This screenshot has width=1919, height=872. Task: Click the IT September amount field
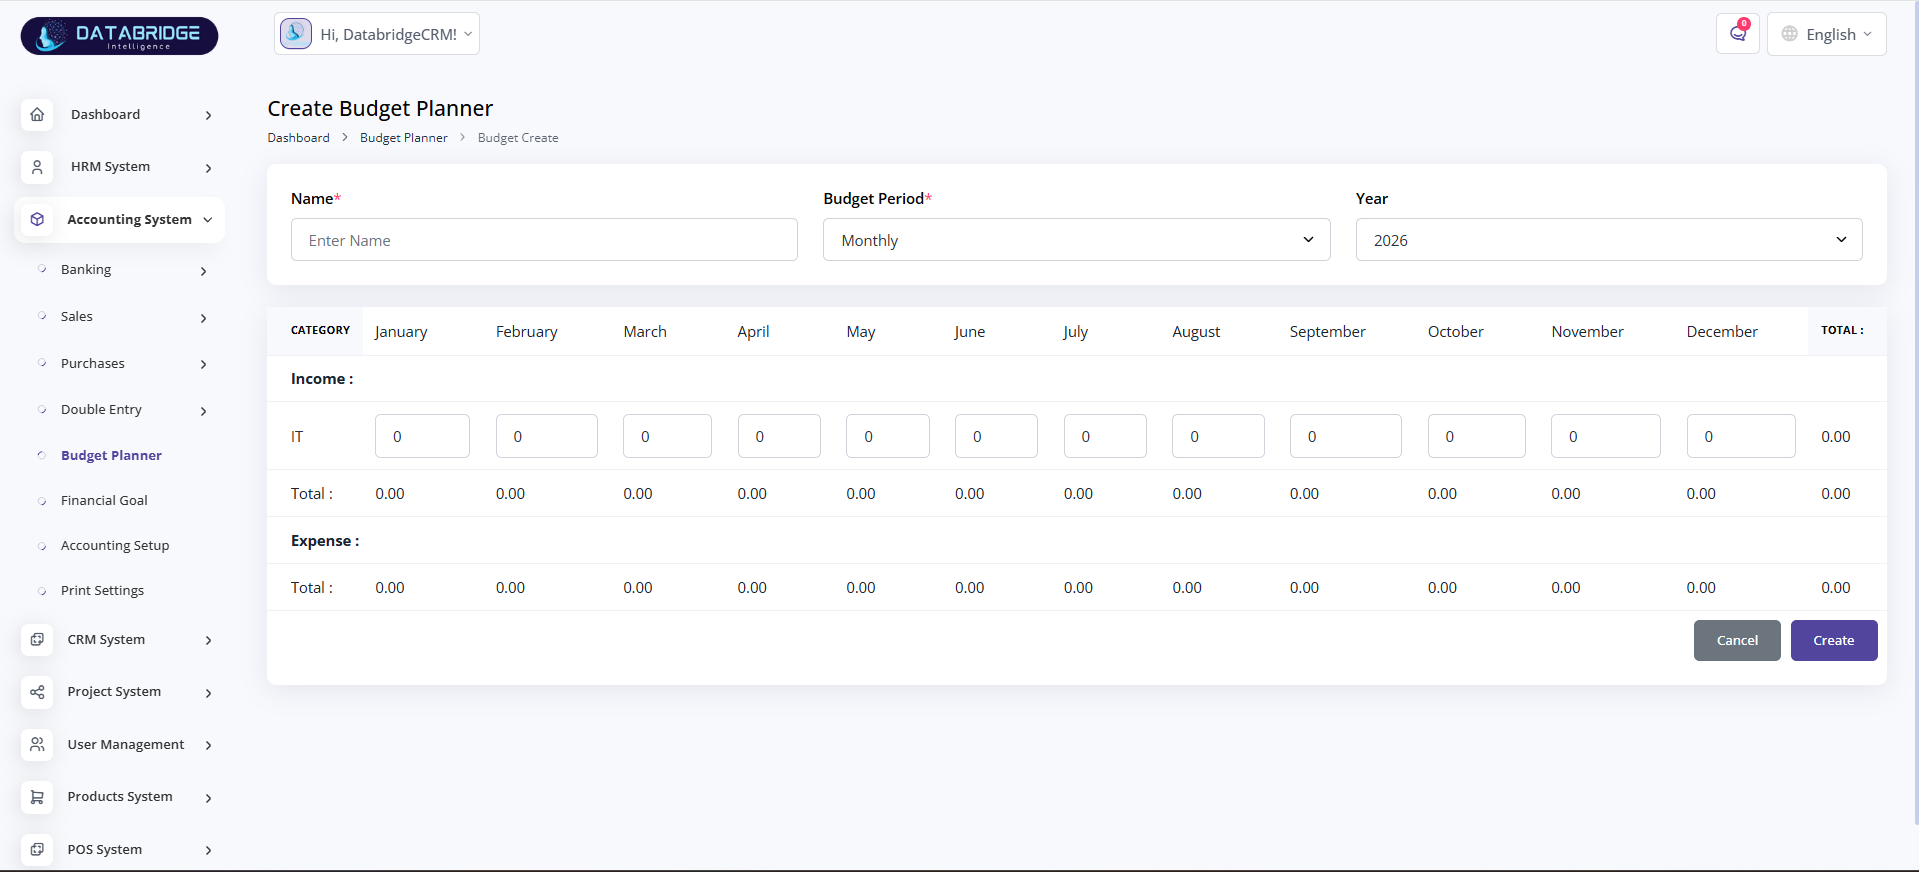1346,436
